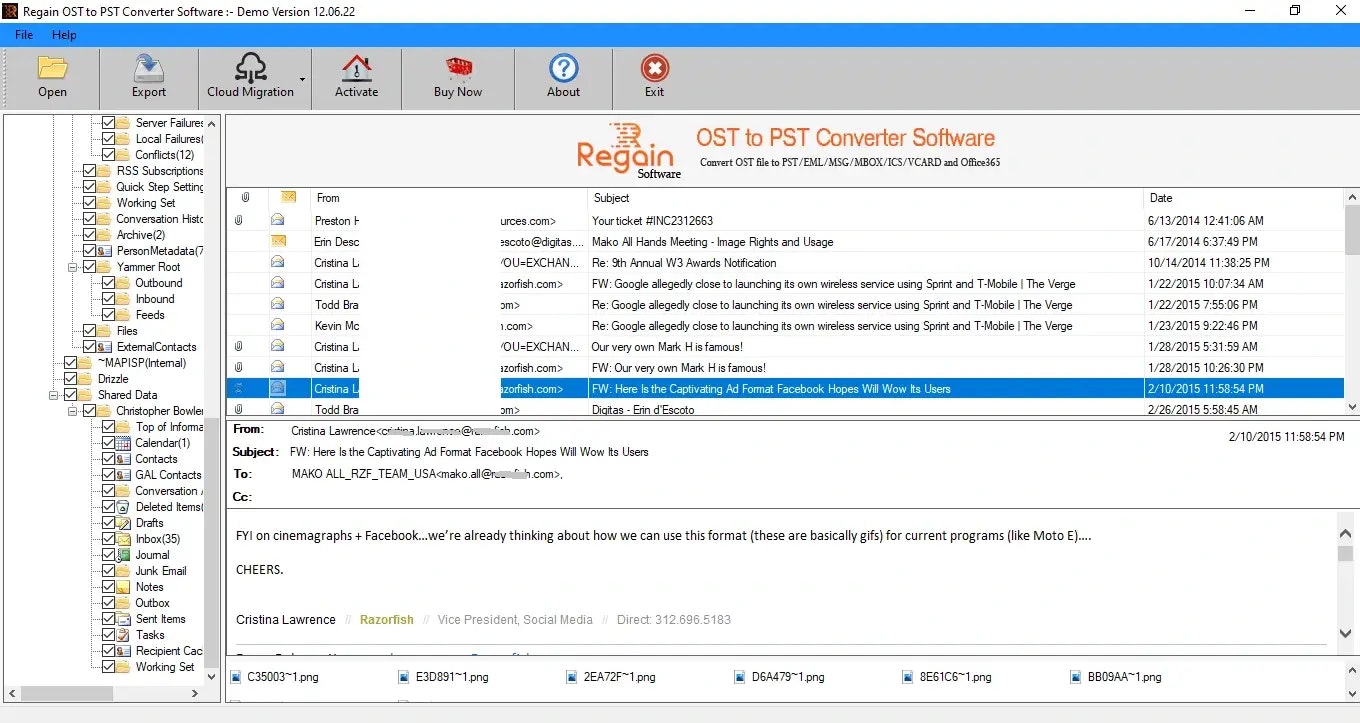
Task: Click envelope icon on the Preston H row
Action: [x=278, y=221]
